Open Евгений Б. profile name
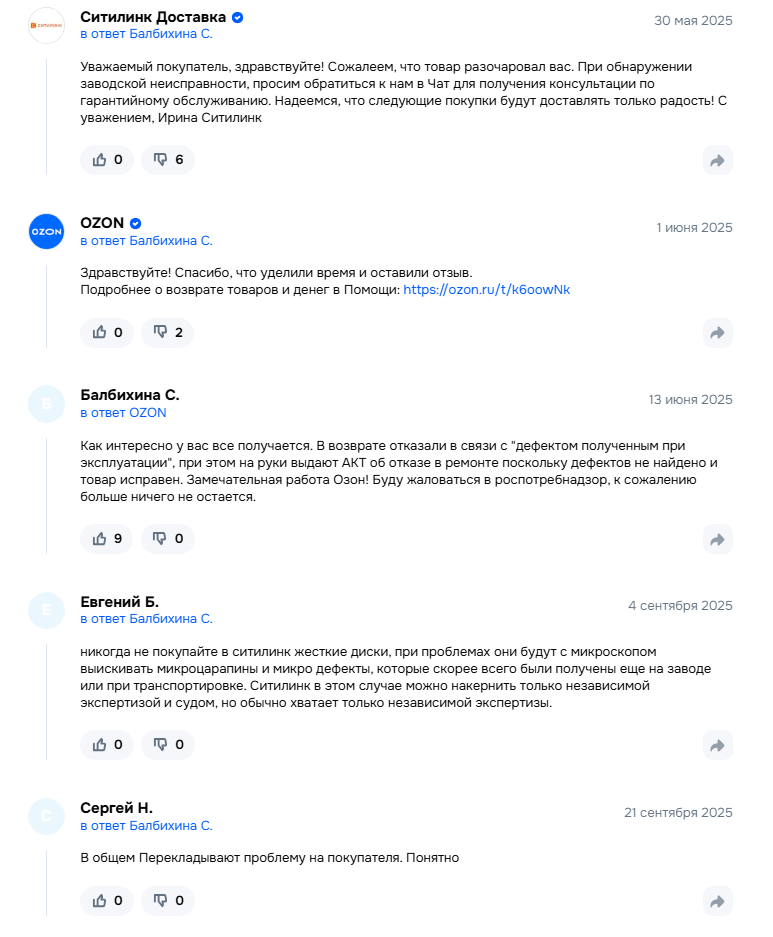The height and width of the screenshot is (937, 773). (119, 602)
